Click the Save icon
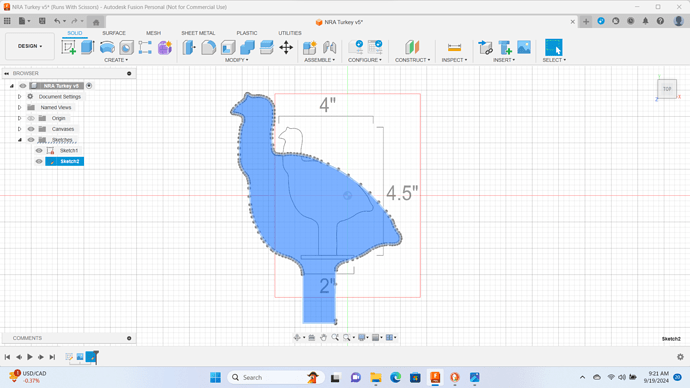This screenshot has height=388, width=690. [42, 21]
